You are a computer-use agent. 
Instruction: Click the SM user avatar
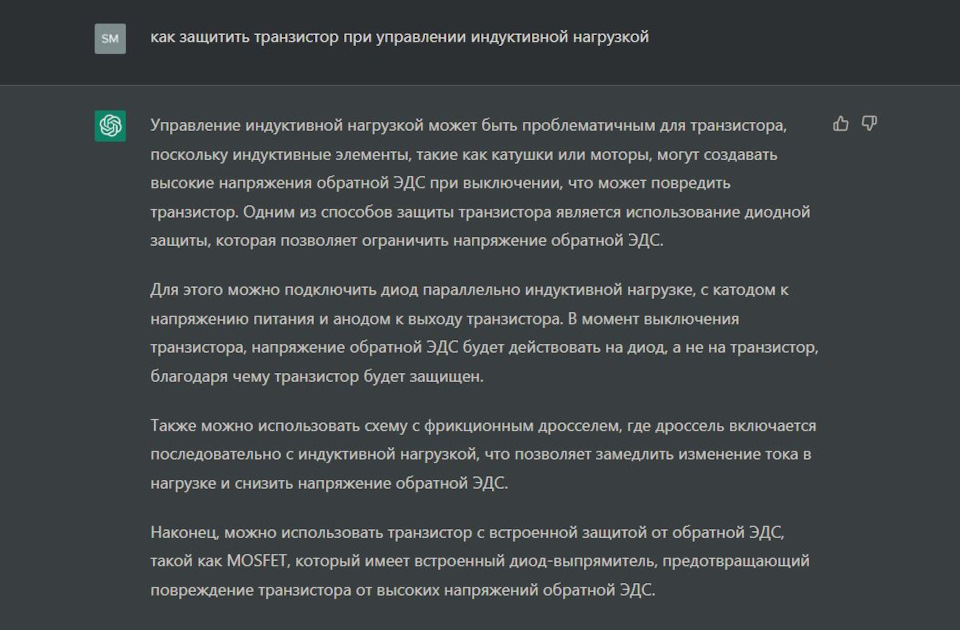pyautogui.click(x=110, y=38)
